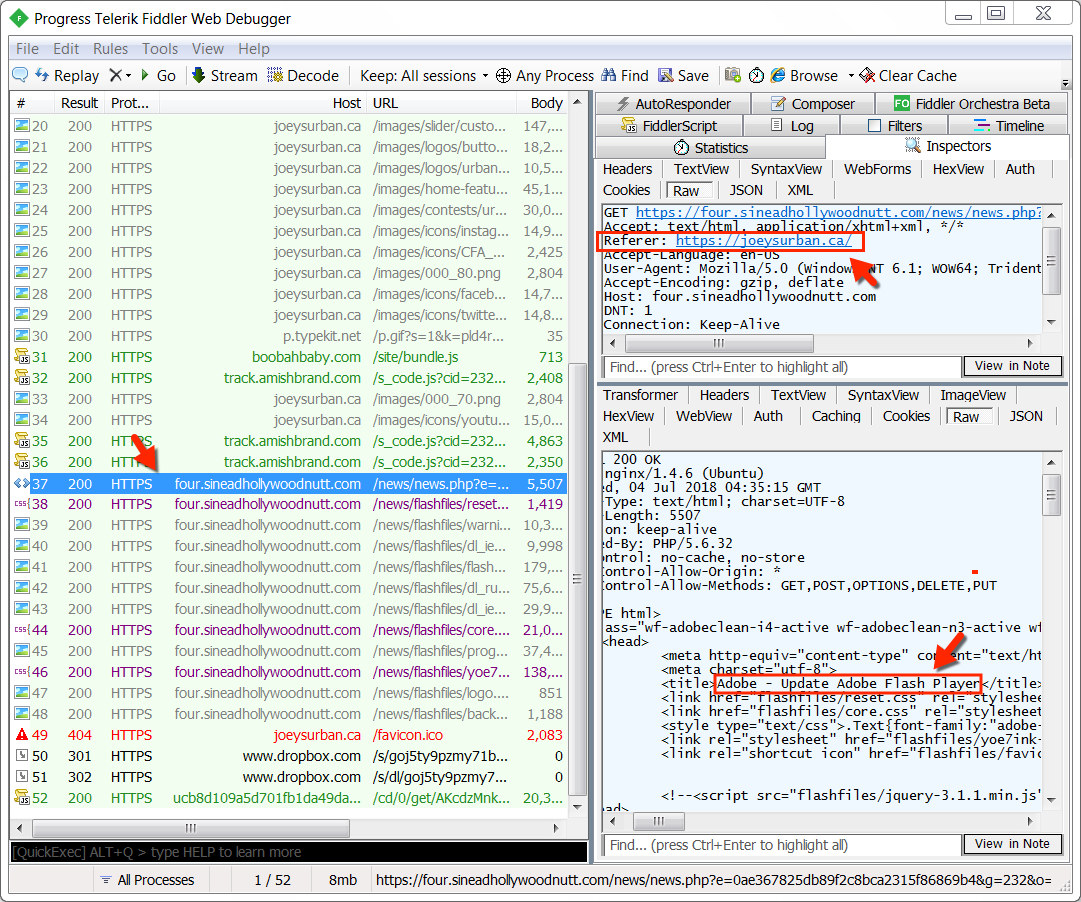Click session list scroll-up arrow
1081x902 pixels.
click(x=578, y=102)
